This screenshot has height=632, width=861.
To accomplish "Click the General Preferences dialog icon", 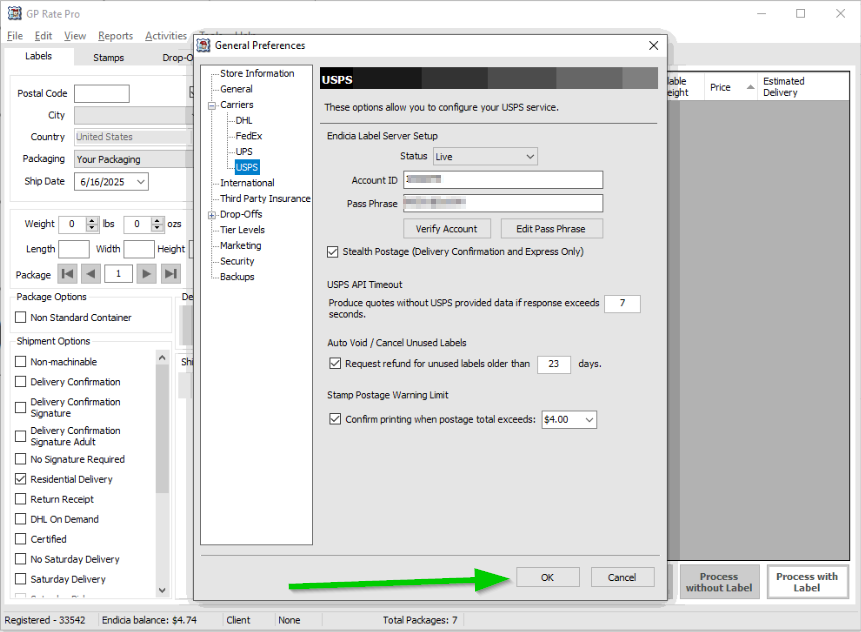I will click(204, 45).
